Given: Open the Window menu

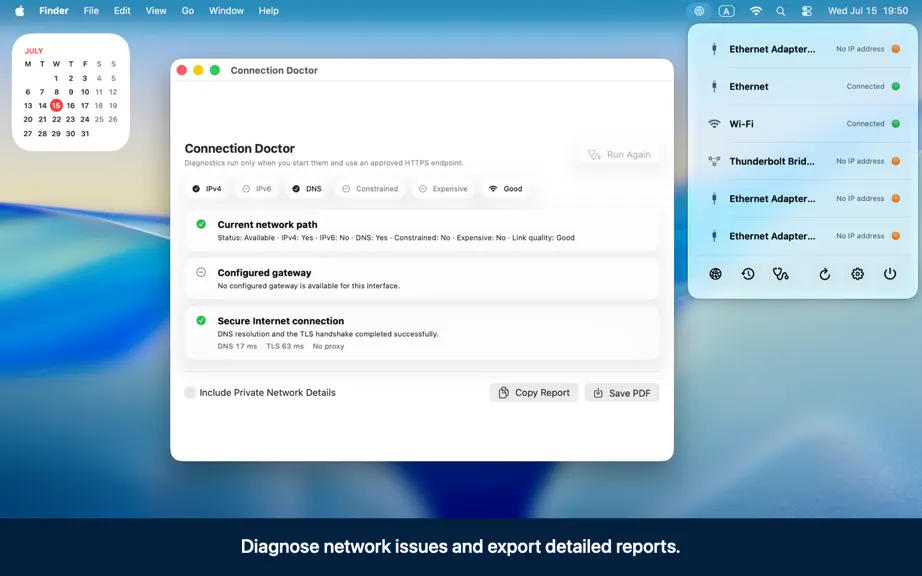Looking at the screenshot, I should click(226, 11).
